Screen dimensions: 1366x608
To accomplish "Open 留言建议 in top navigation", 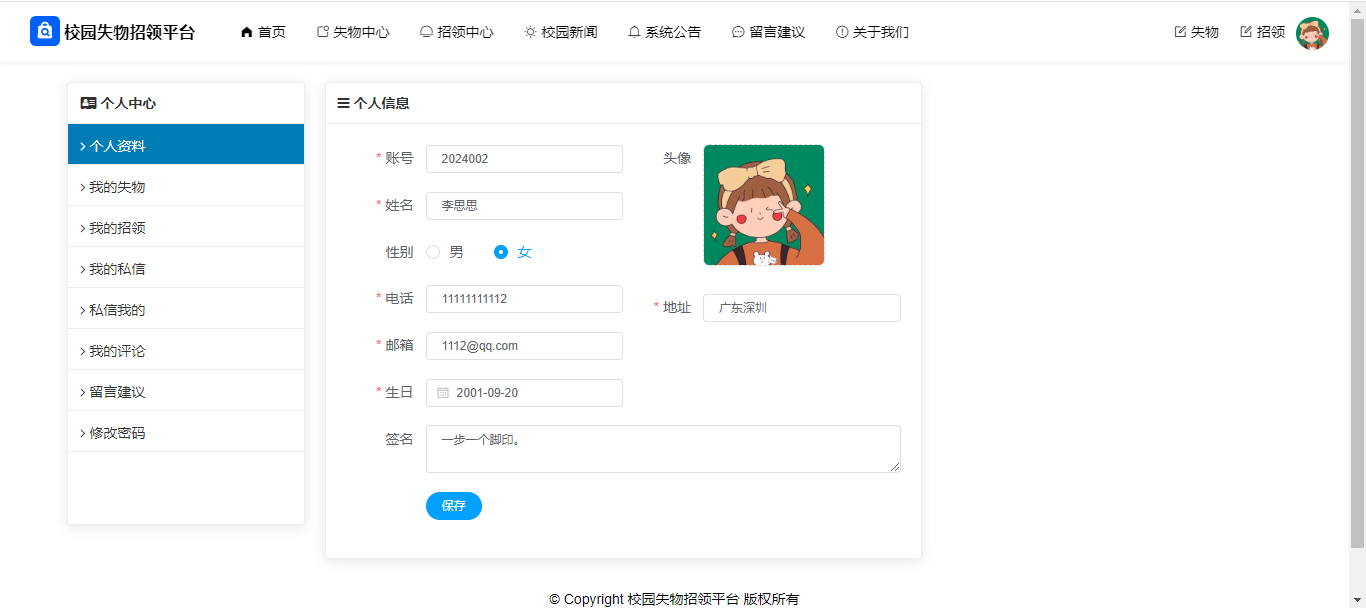I will pyautogui.click(x=769, y=32).
